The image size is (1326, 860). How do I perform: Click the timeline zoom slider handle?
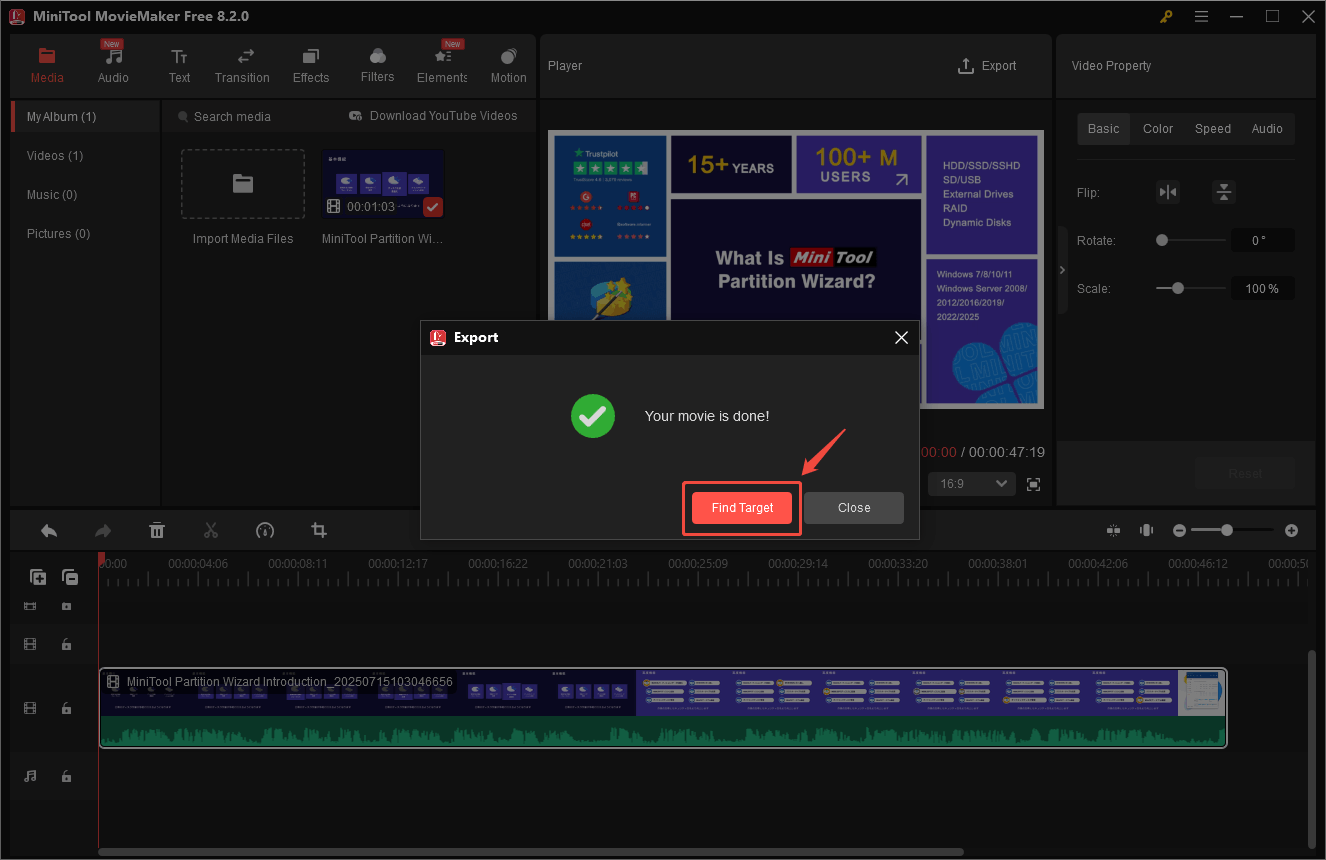[x=1227, y=530]
